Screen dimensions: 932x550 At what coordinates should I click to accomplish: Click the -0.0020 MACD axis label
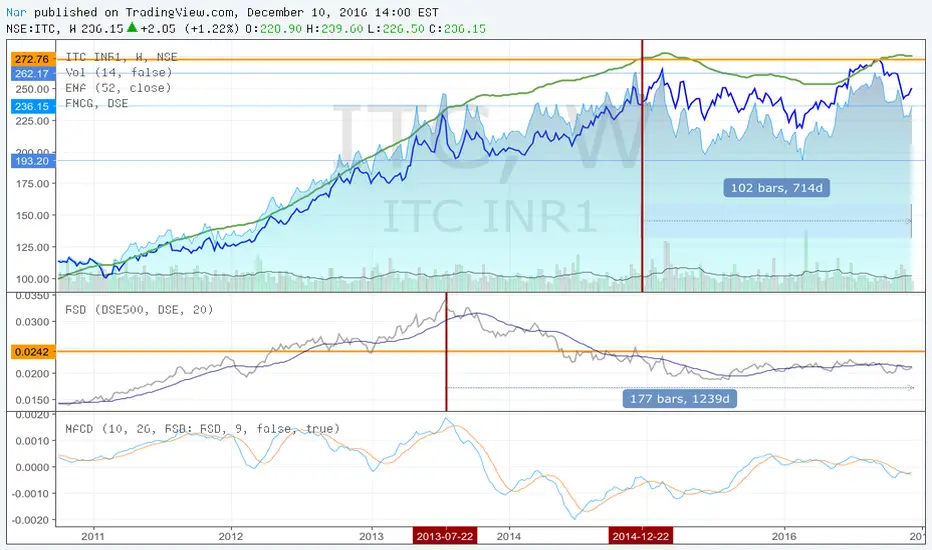31,520
